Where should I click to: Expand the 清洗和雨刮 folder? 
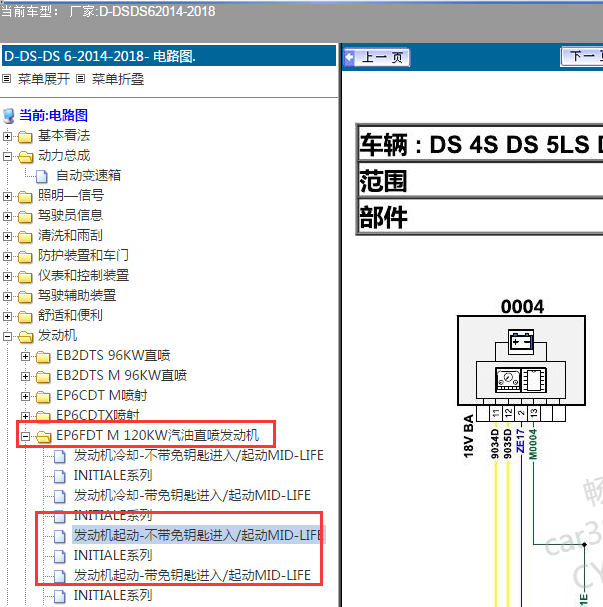(7, 236)
